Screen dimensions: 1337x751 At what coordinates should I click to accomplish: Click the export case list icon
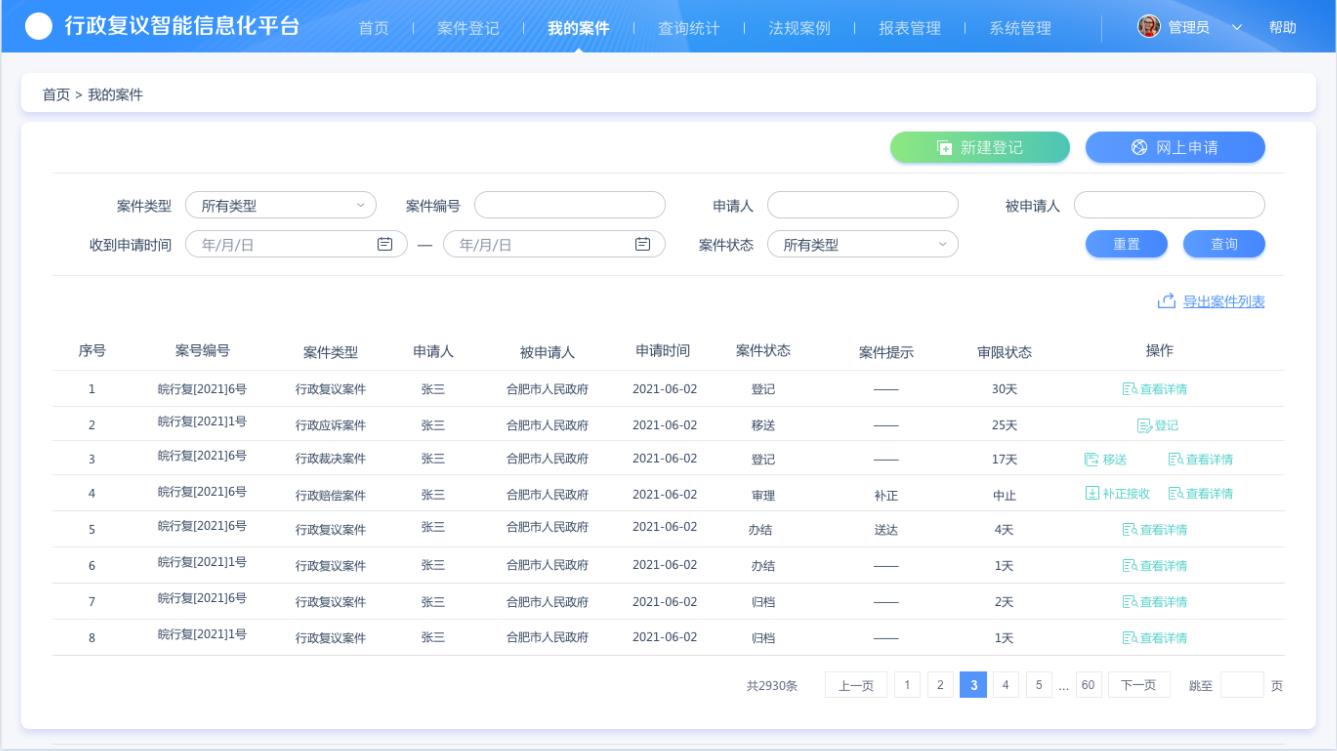coord(1166,302)
